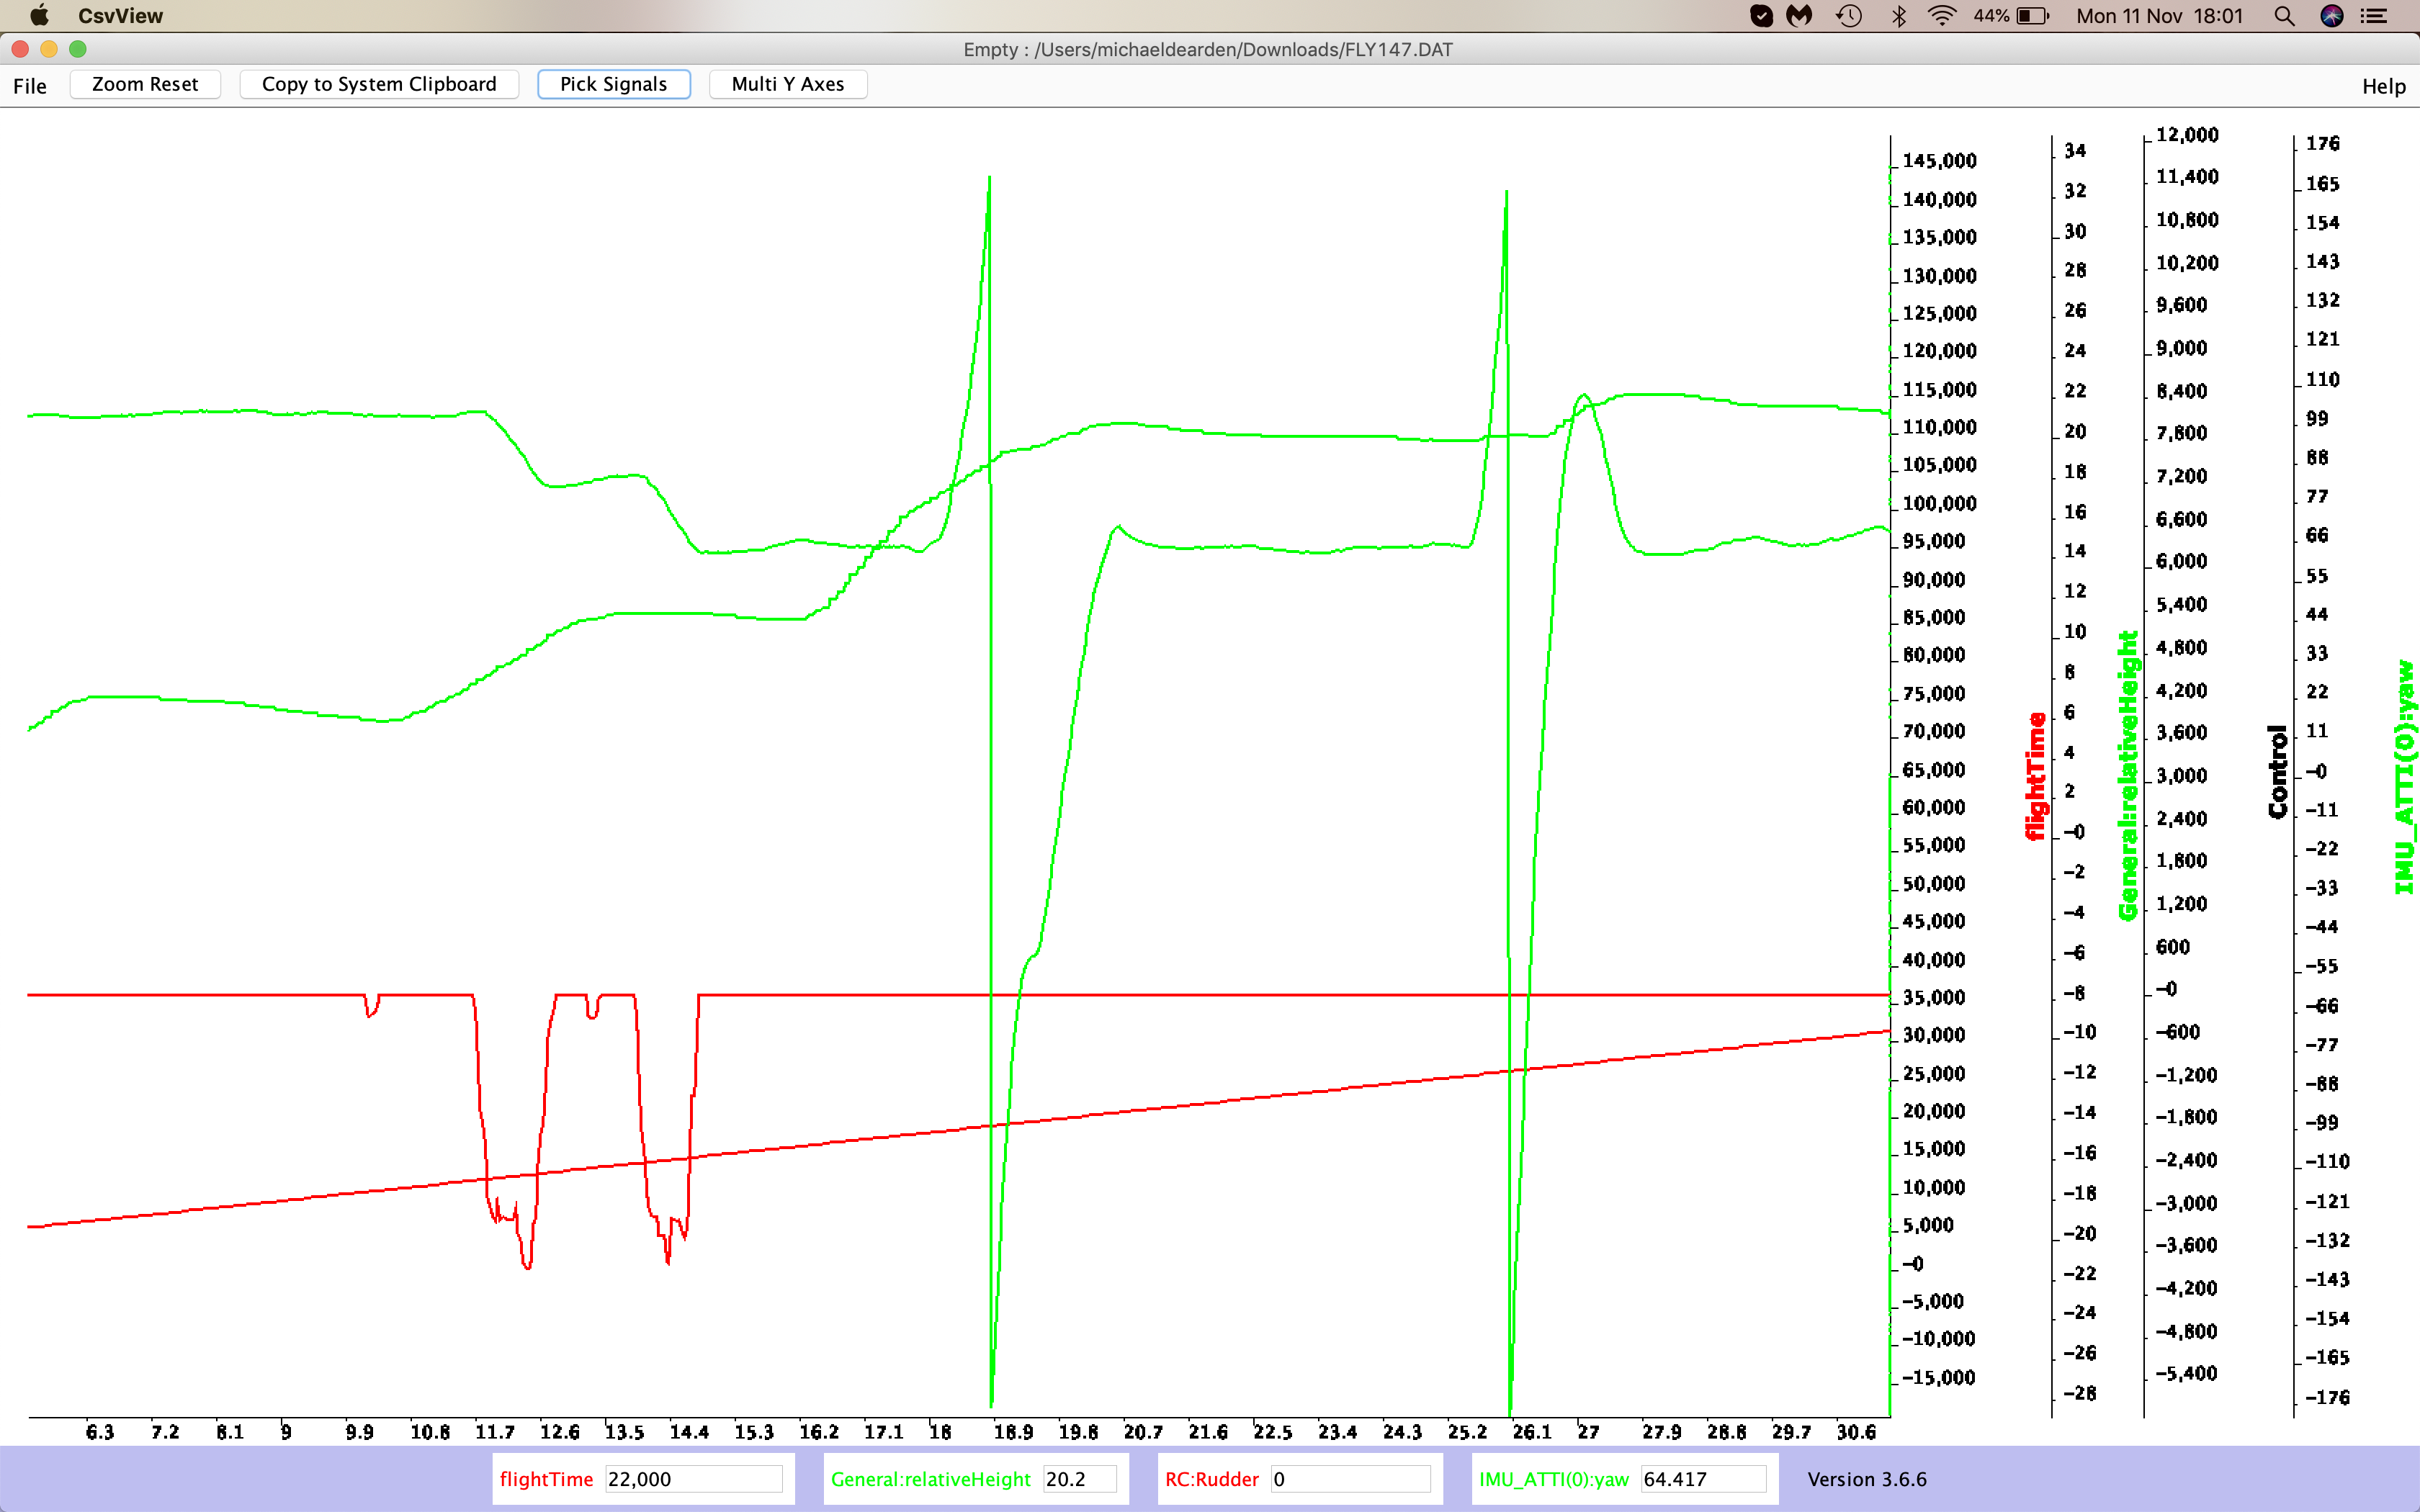
Task: Click the Zoom Reset button
Action: coord(145,84)
